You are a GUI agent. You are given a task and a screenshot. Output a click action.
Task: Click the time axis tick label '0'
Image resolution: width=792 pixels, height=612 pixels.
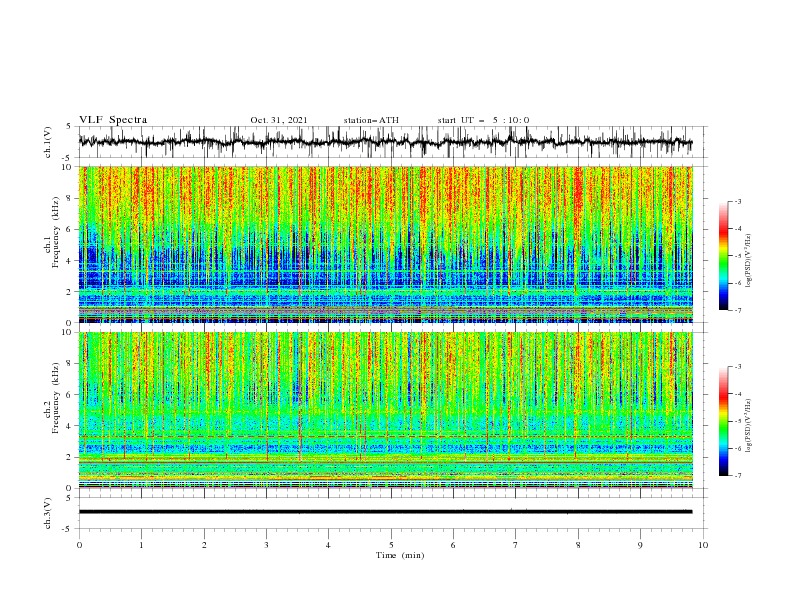pyautogui.click(x=79, y=545)
